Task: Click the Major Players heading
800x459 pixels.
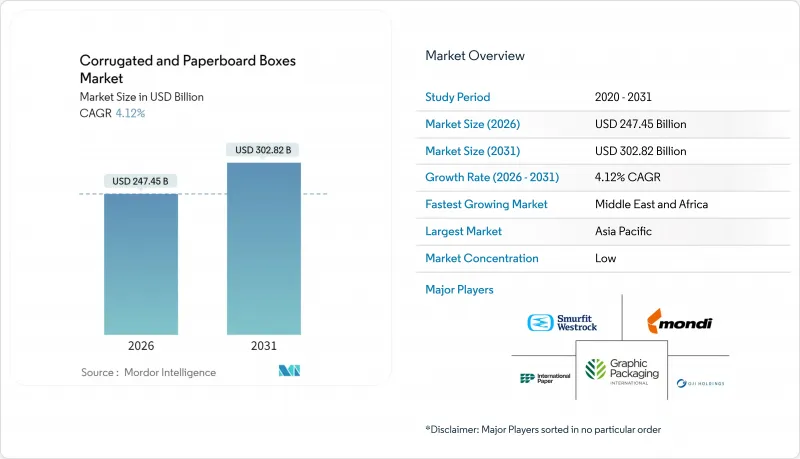Action: pyautogui.click(x=459, y=290)
